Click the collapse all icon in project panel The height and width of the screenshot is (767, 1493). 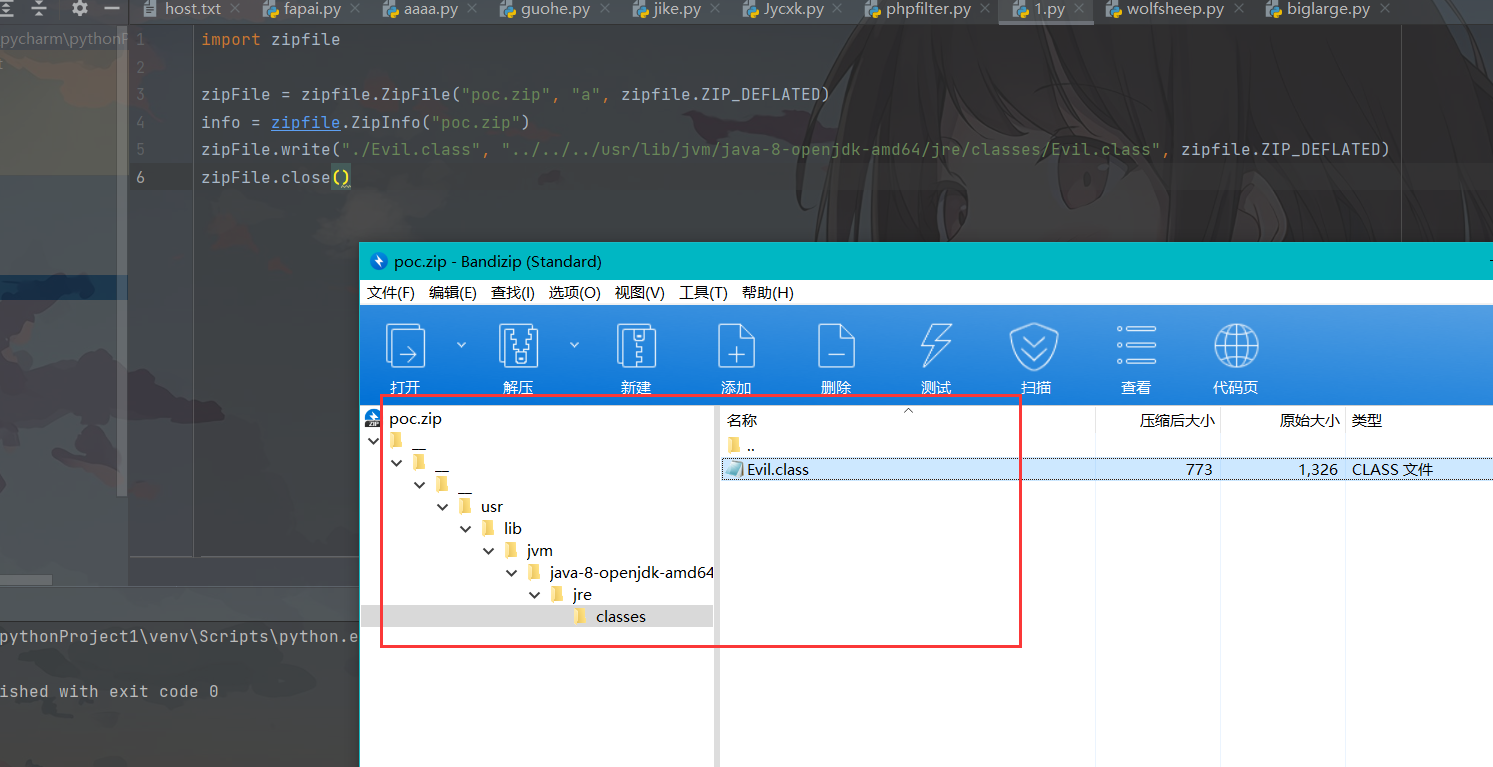pyautogui.click(x=39, y=8)
